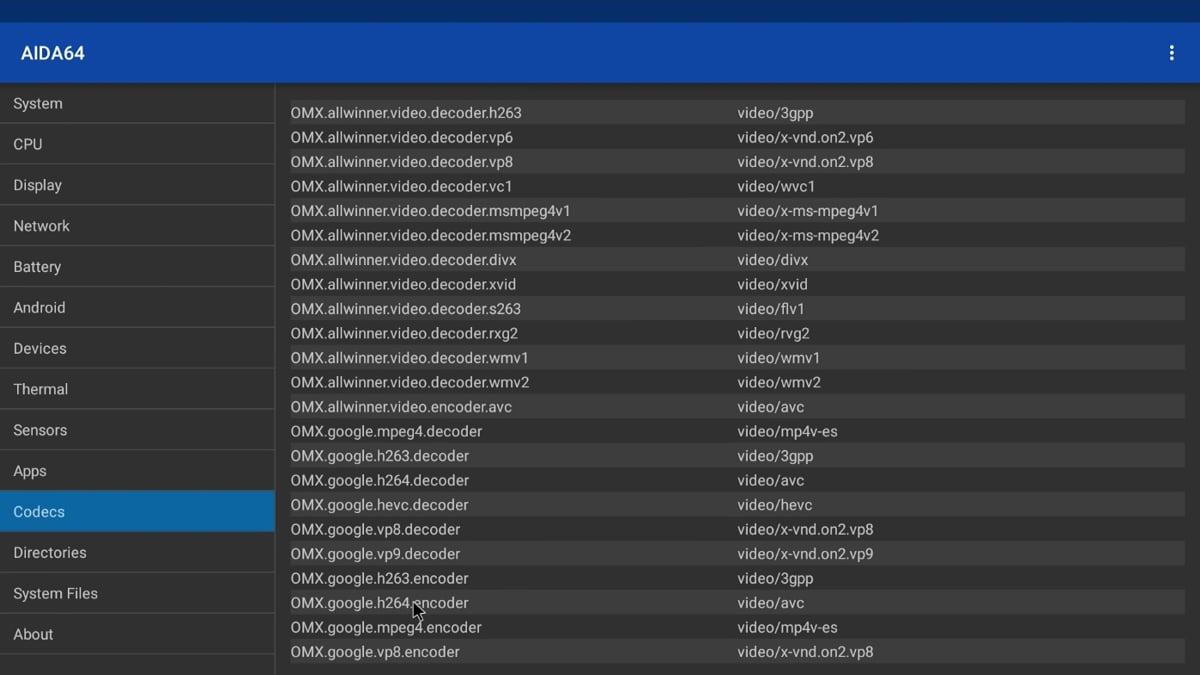Select OMX.allwinner.video.decoder.rxg2 row

pos(737,333)
